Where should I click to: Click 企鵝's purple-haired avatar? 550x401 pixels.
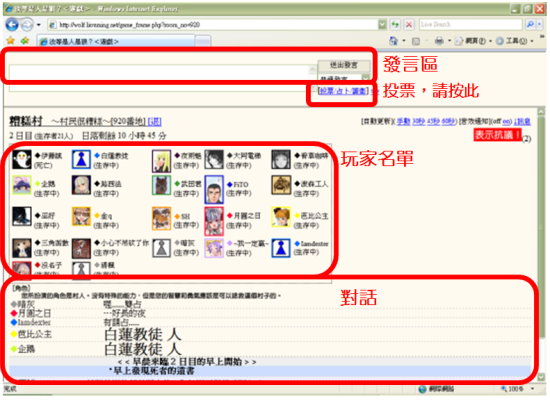22,185
